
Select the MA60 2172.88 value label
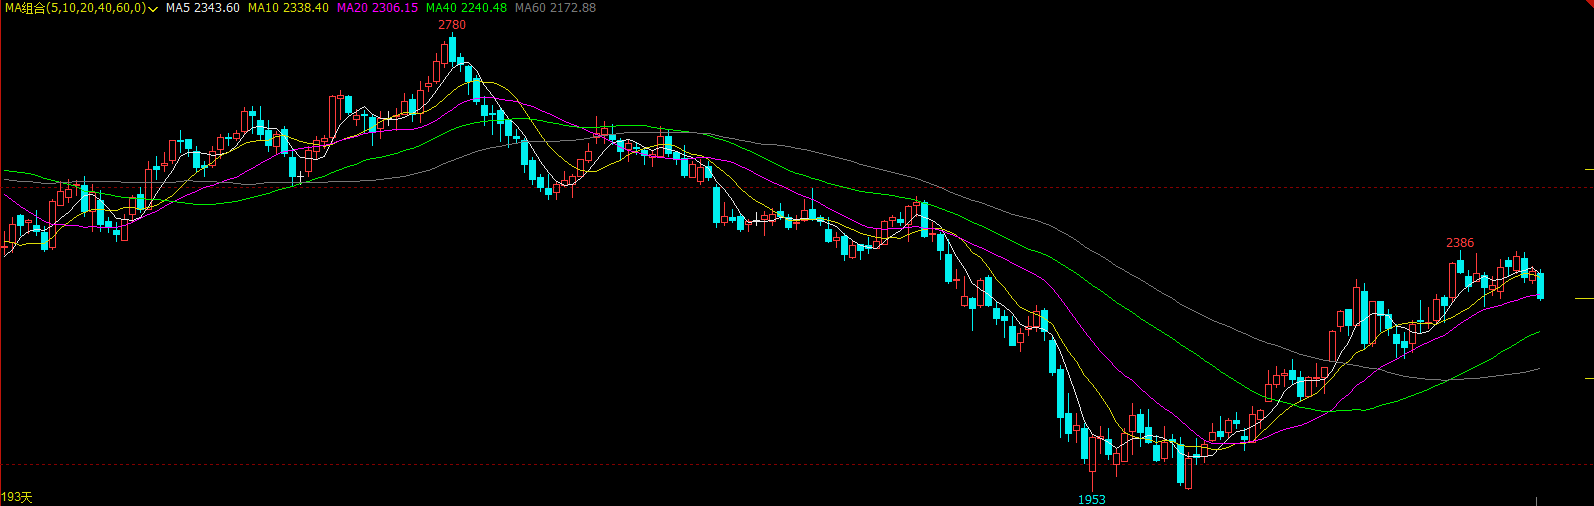click(555, 8)
